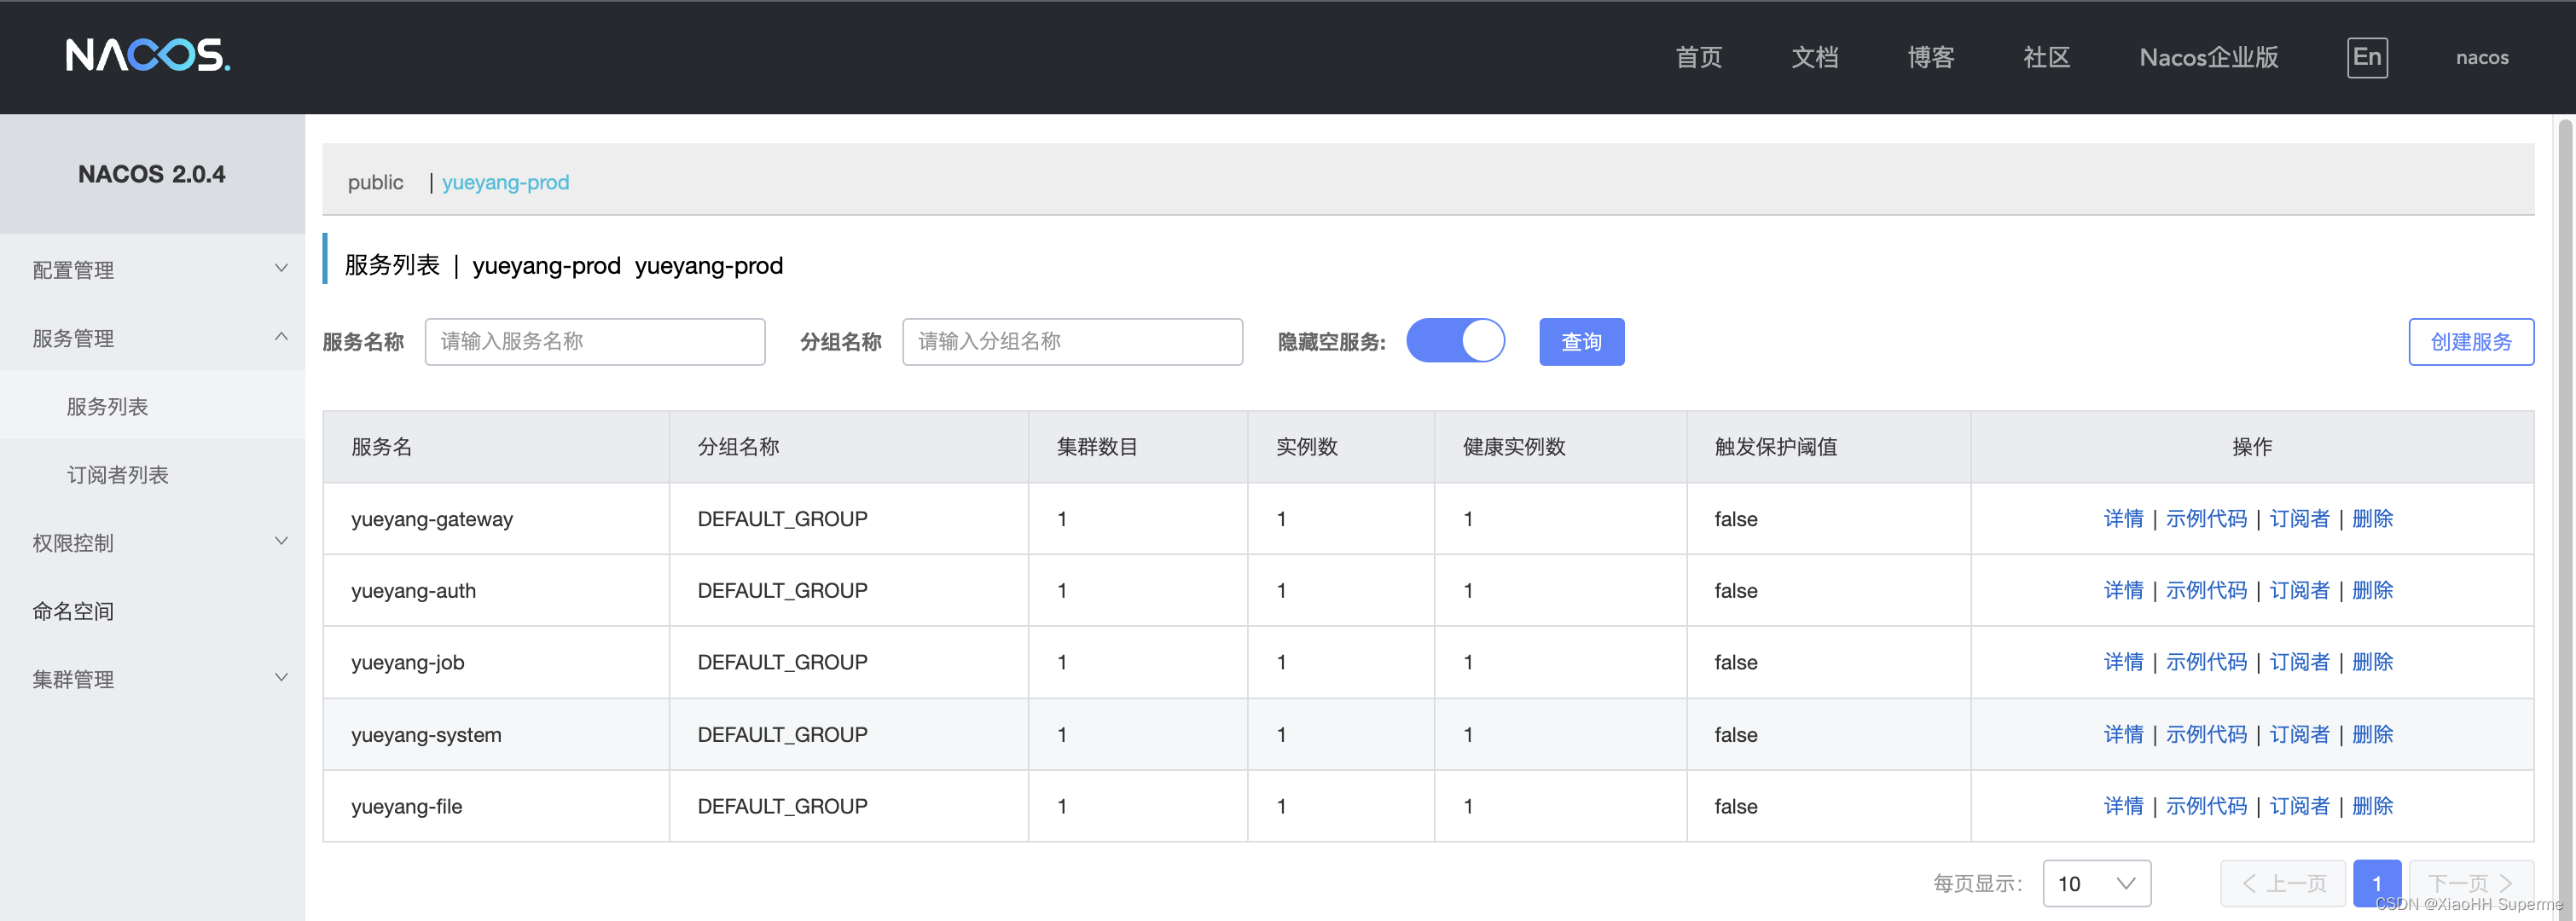The image size is (2576, 921).
Task: Open the page size dropdown showing 10
Action: (2096, 883)
